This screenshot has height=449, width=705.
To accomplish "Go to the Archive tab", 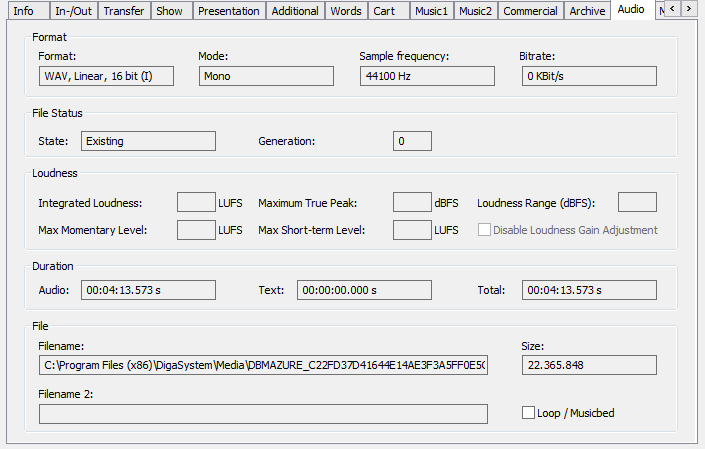I will [587, 11].
